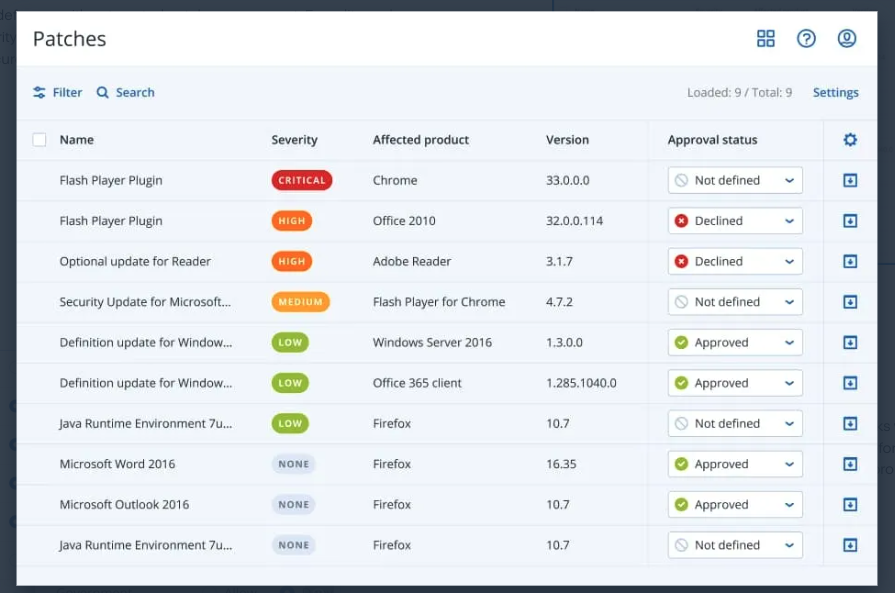Install the Microsoft Word 2016 patch

(851, 463)
